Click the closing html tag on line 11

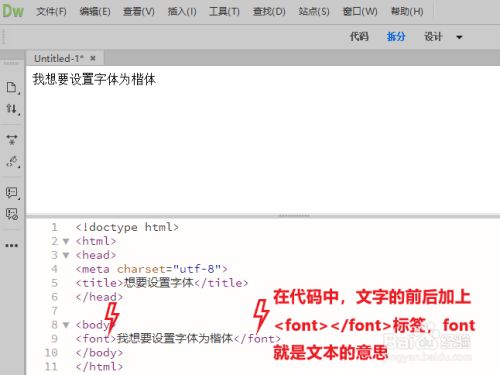[99, 367]
